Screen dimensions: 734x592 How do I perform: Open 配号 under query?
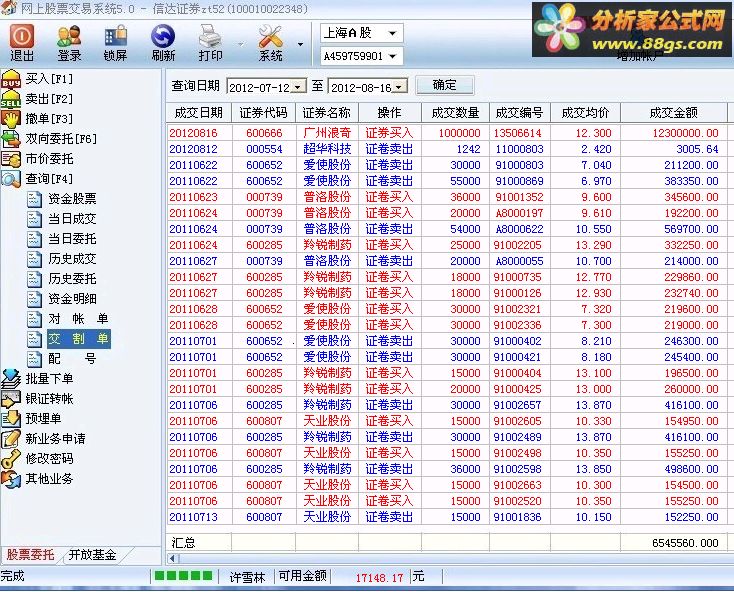(x=62, y=359)
